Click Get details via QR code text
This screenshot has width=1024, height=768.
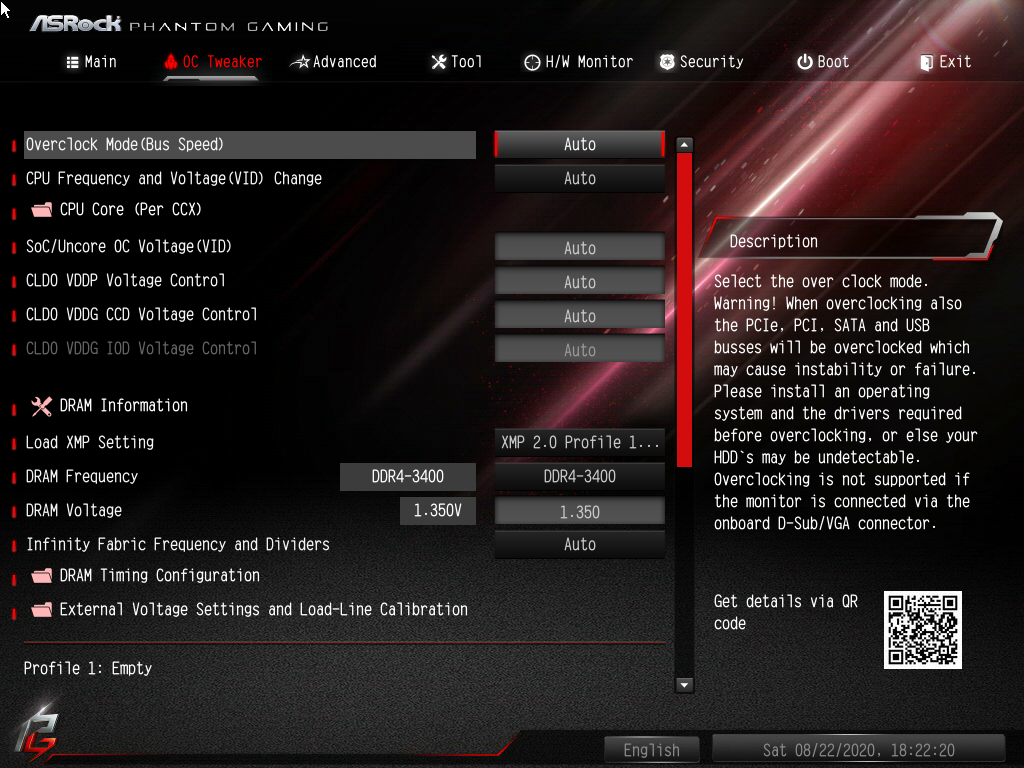point(786,613)
